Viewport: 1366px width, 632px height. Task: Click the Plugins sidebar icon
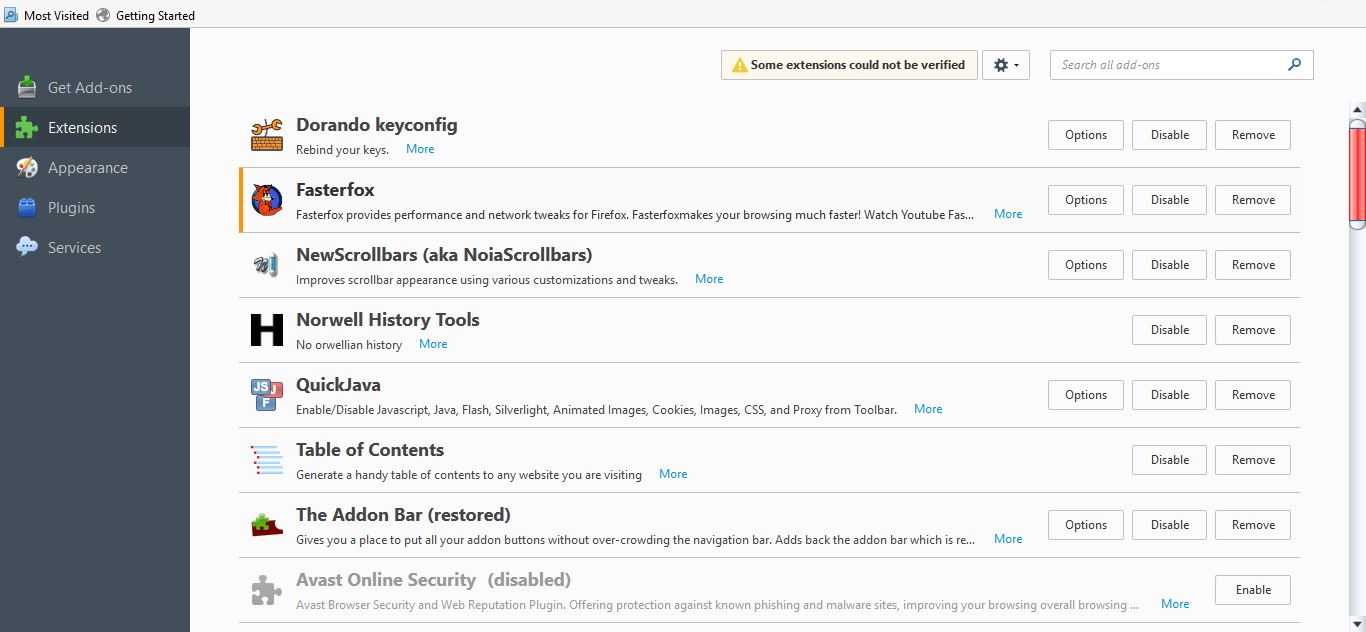(x=26, y=207)
